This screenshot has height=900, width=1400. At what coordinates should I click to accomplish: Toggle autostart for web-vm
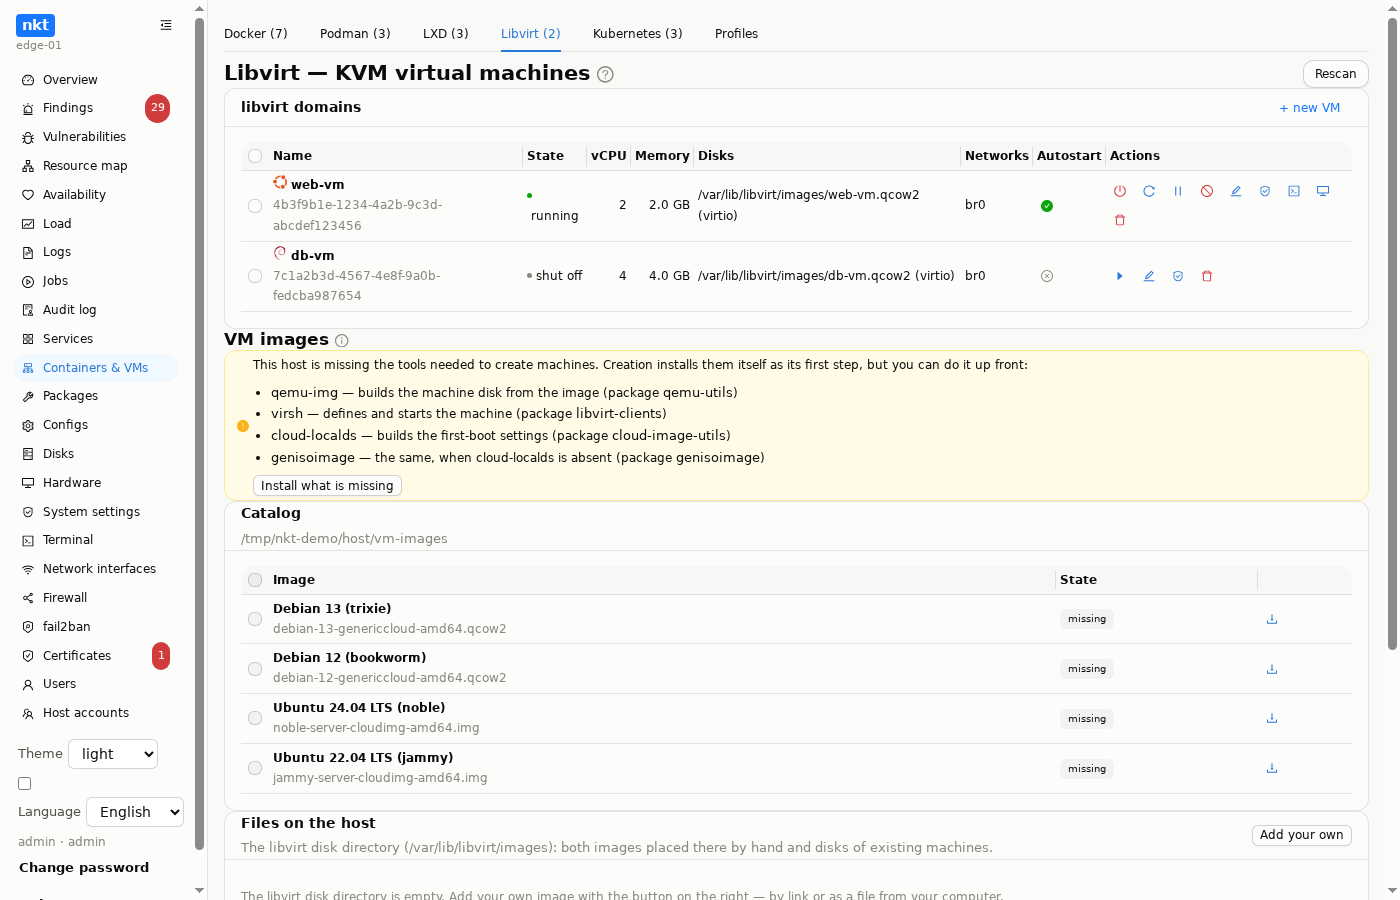click(1047, 206)
